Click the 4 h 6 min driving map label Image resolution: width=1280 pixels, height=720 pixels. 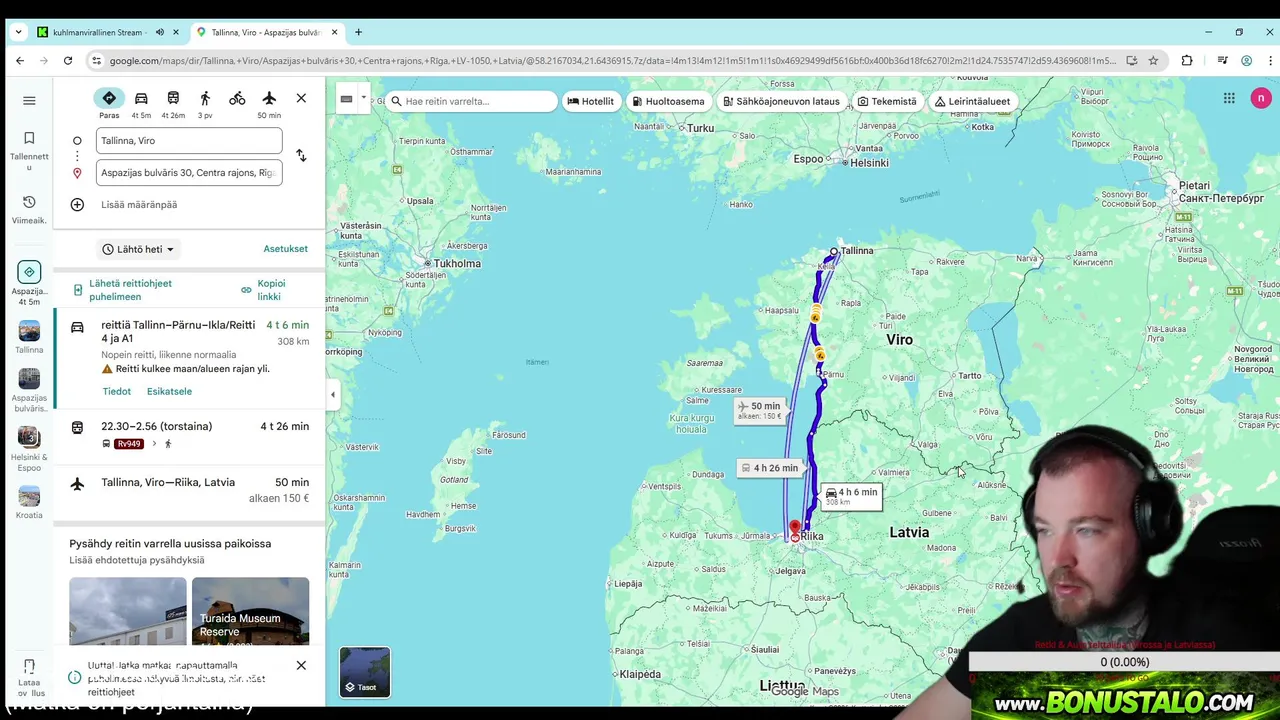pos(851,496)
